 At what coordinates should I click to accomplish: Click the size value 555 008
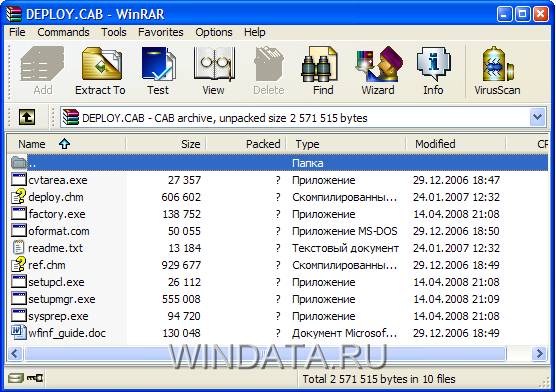point(181,299)
